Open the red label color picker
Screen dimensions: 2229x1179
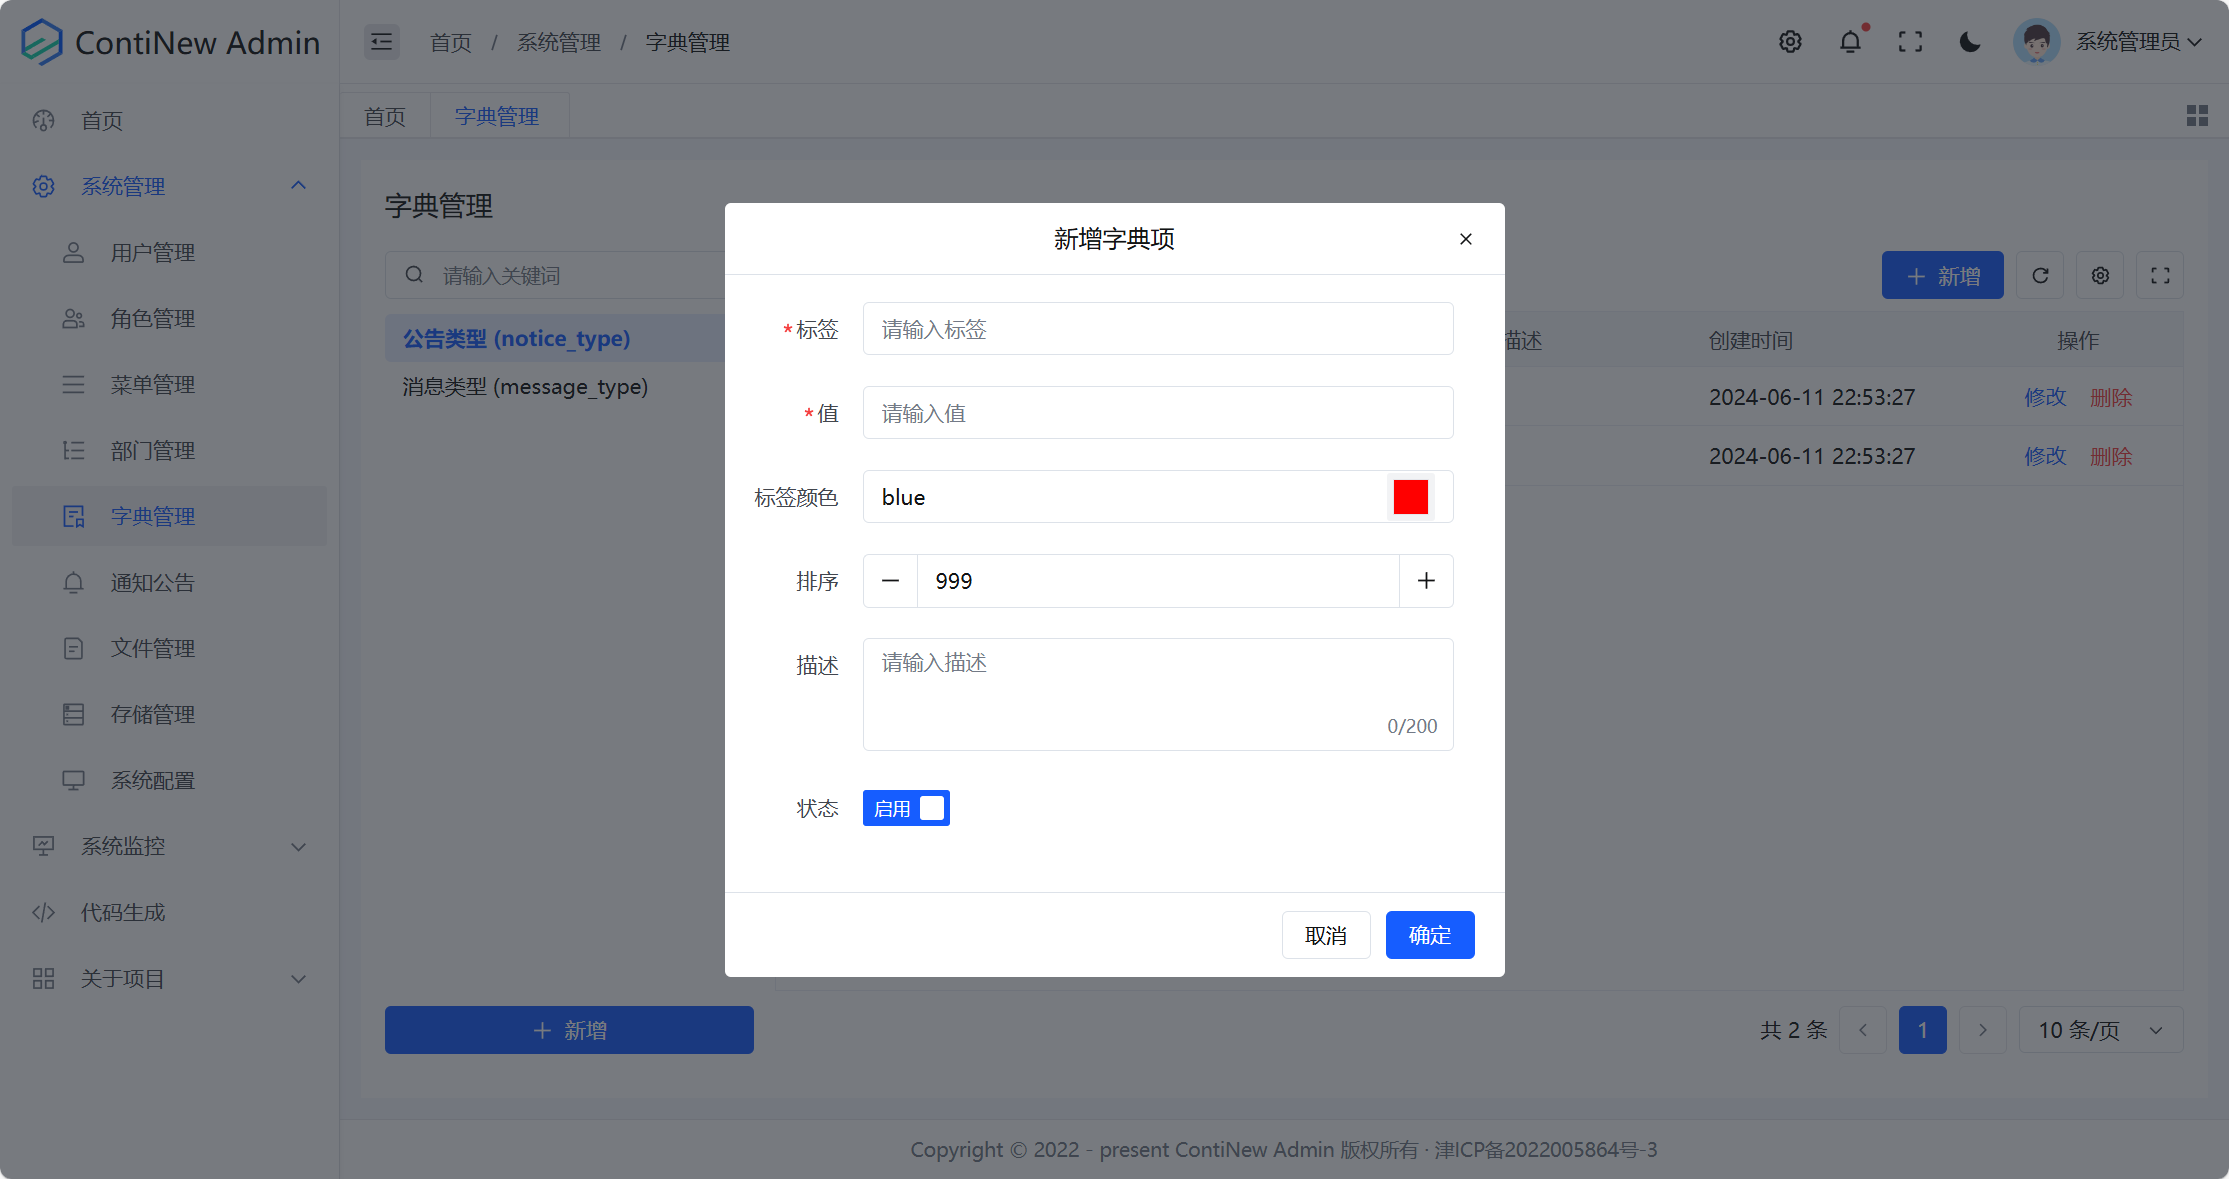[x=1410, y=496]
